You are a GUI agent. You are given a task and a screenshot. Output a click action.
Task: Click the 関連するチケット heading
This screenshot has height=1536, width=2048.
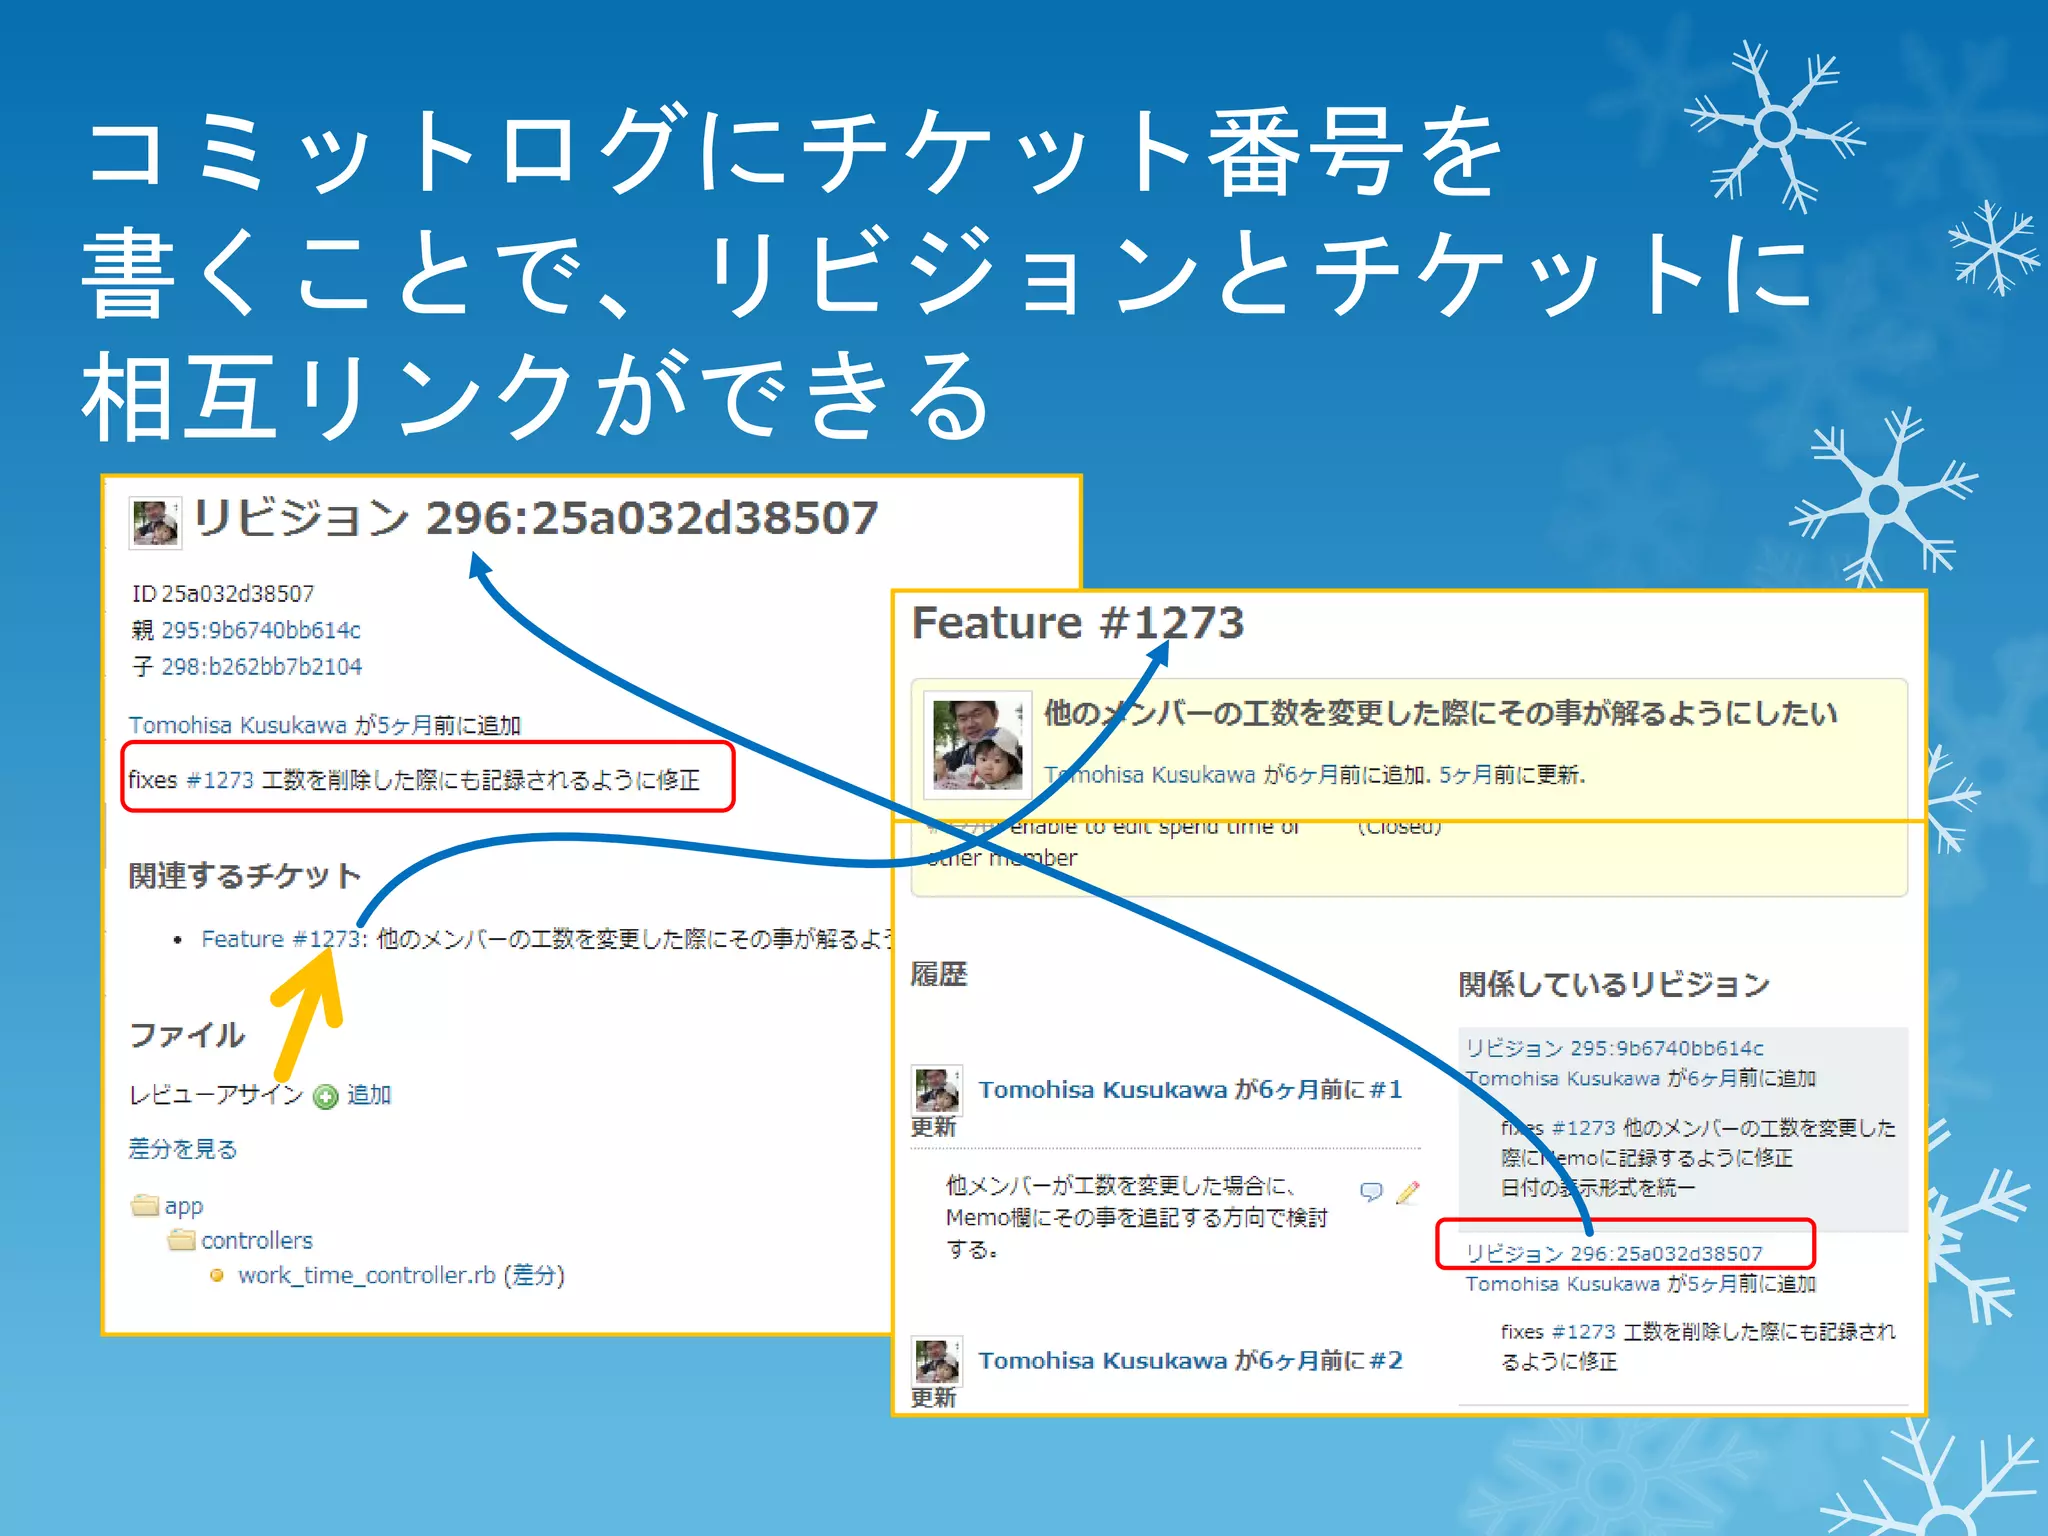point(245,876)
